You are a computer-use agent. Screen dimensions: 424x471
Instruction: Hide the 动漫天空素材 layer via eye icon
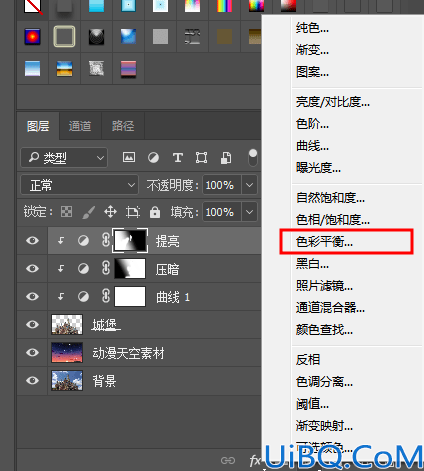click(x=32, y=352)
